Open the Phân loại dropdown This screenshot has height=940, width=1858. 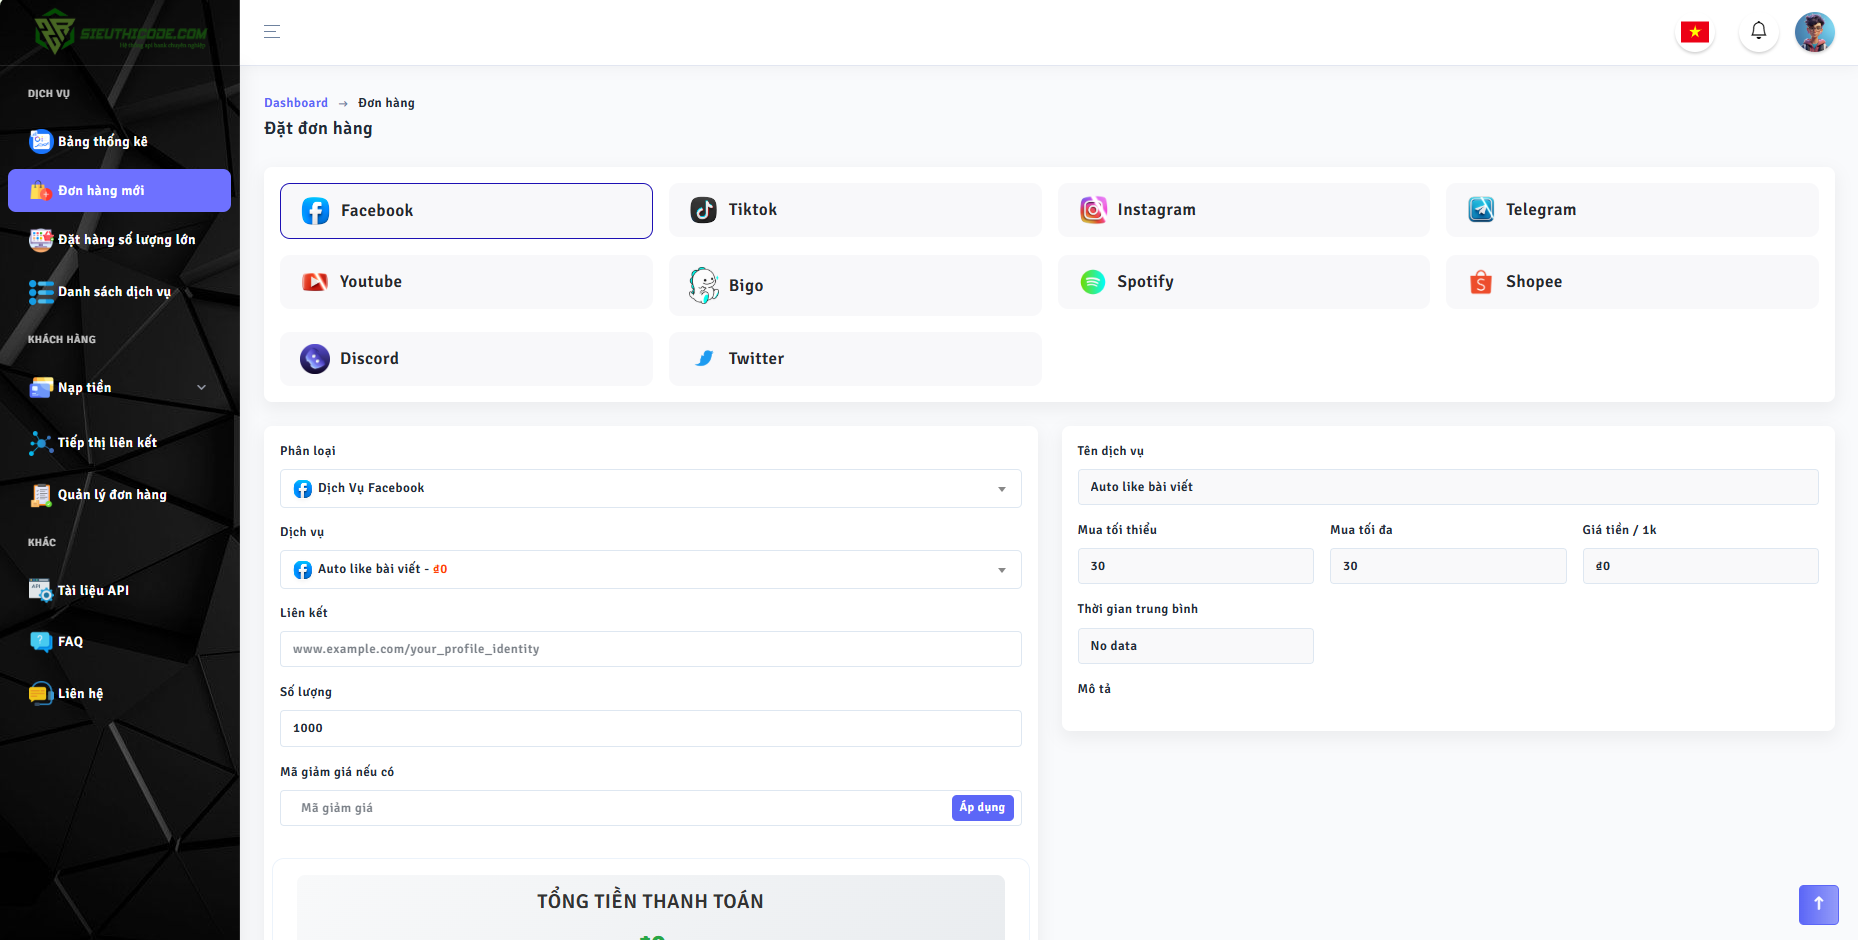[x=650, y=489]
